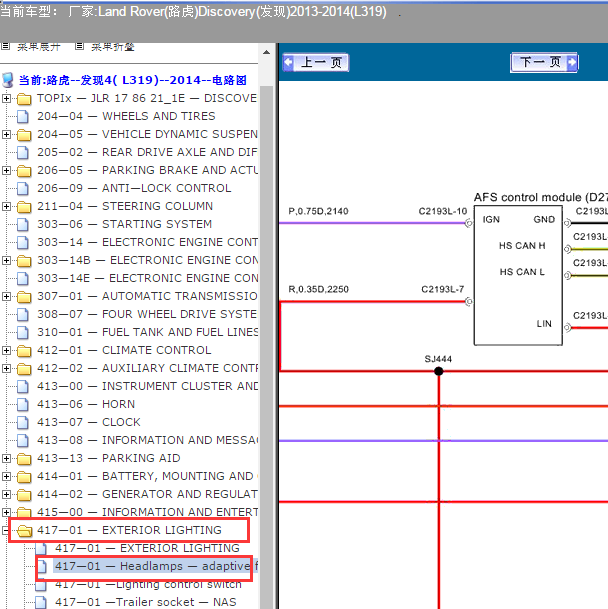This screenshot has width=608, height=609.
Task: Click the previous page button 上一页
Action: (315, 63)
